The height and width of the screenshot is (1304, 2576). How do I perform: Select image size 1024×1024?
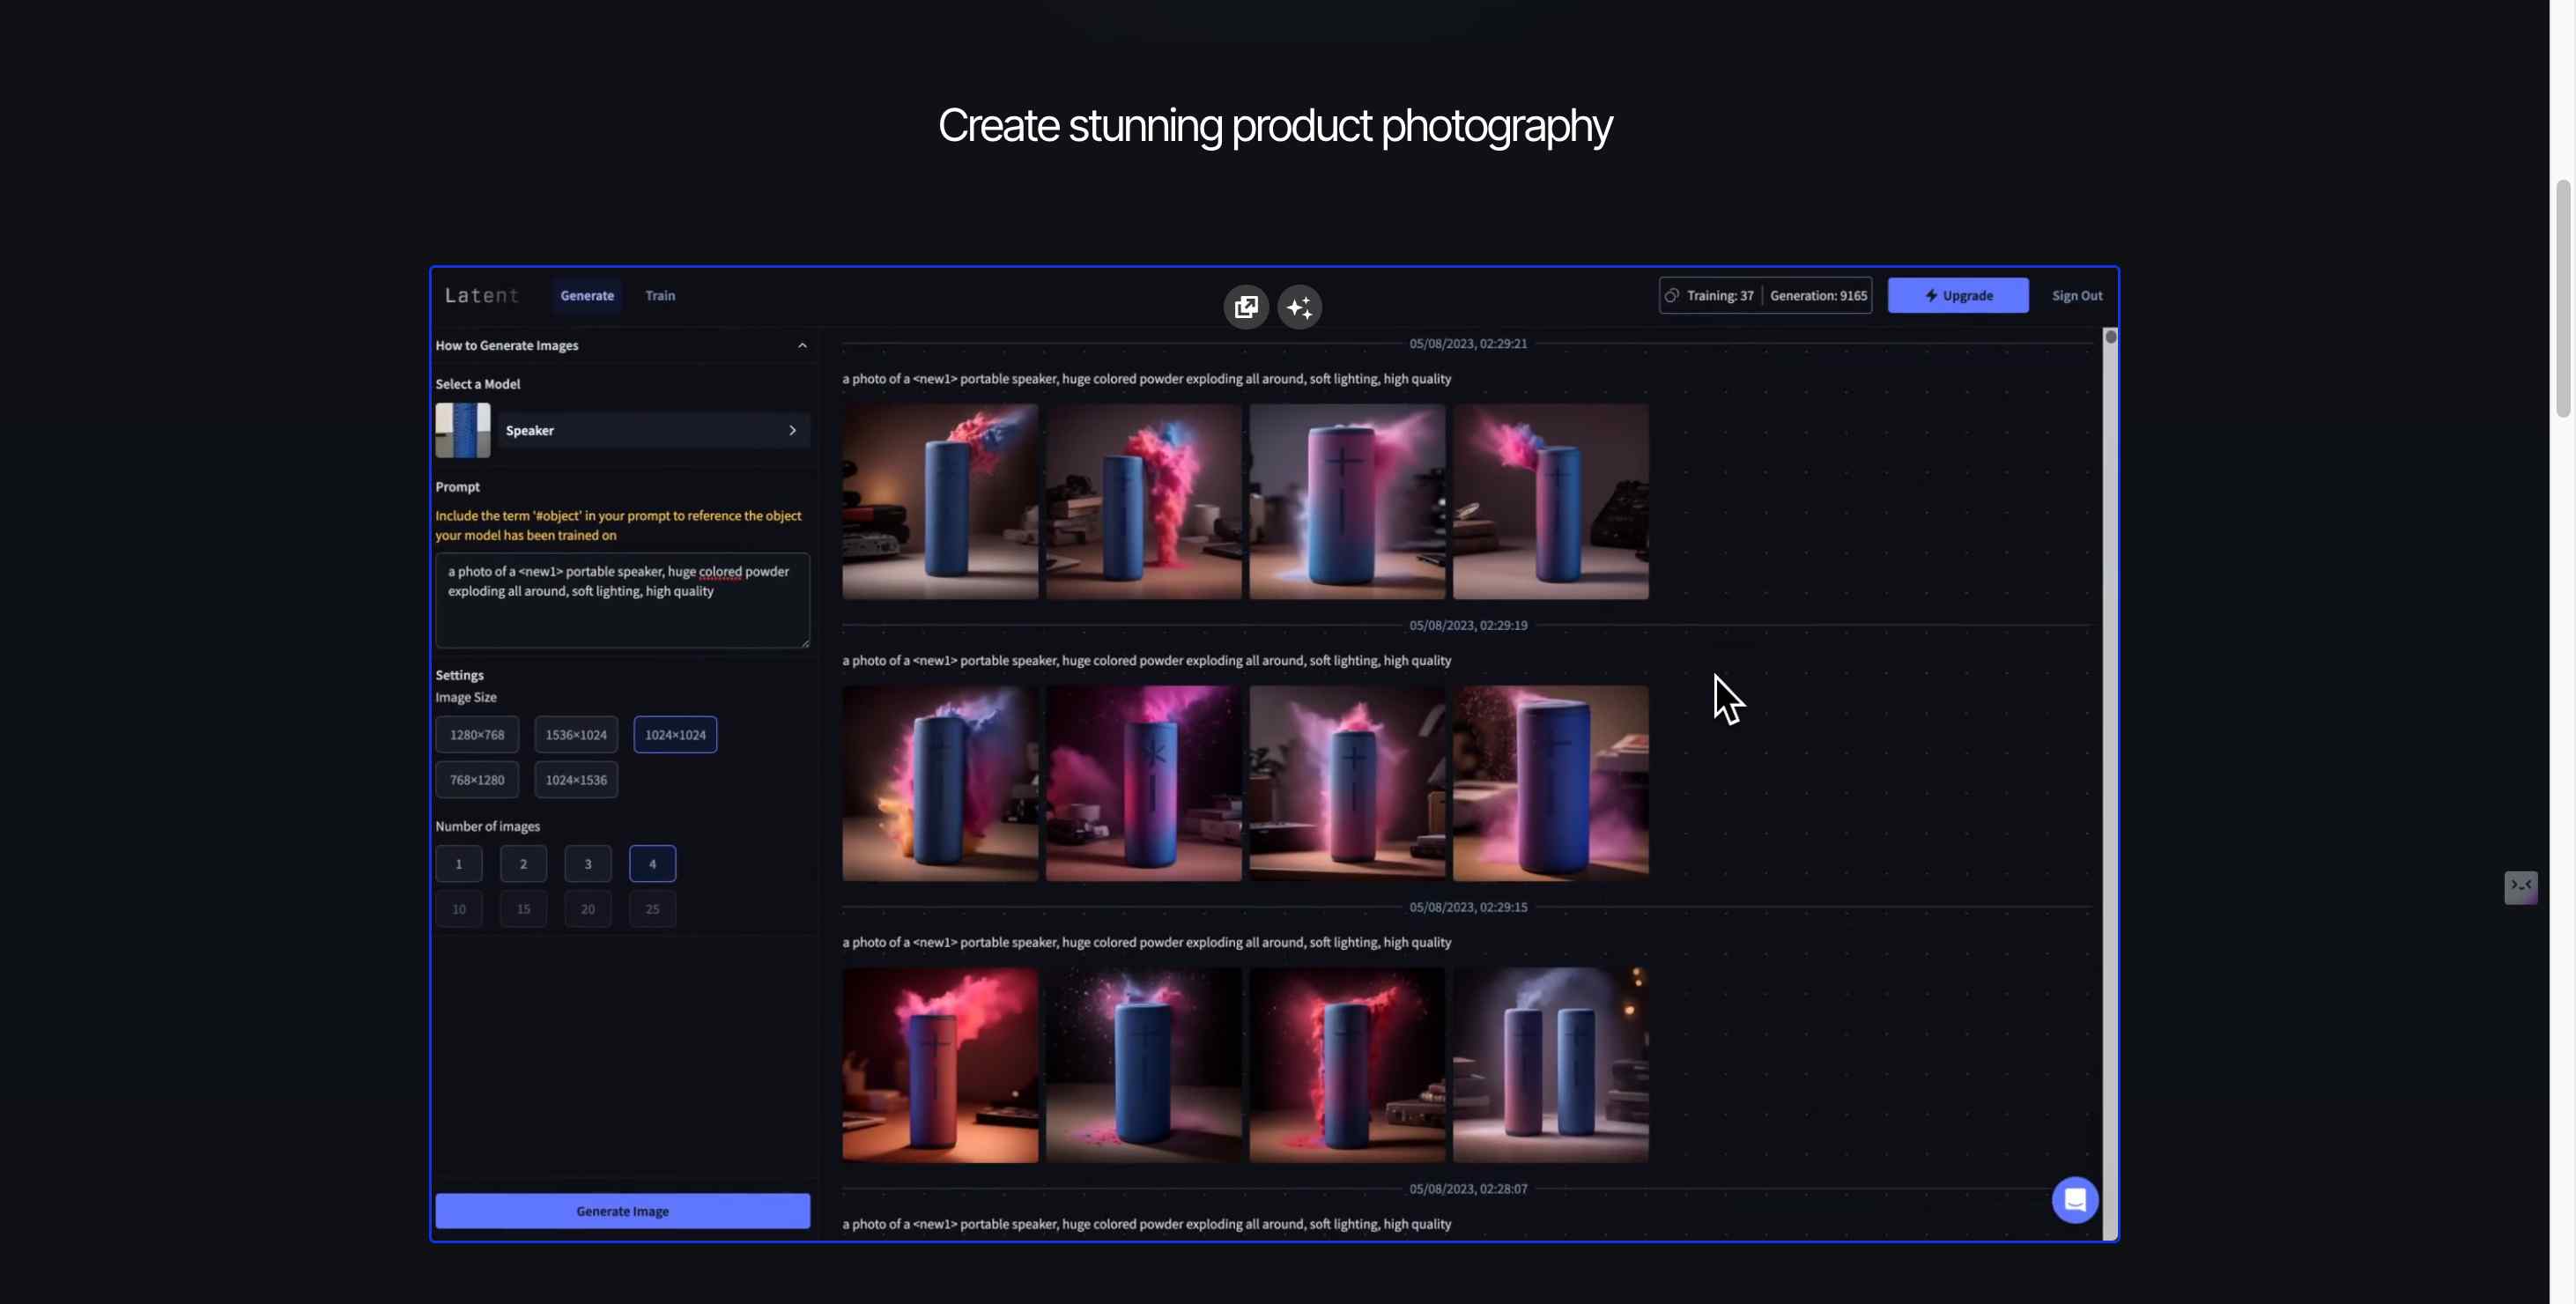pos(675,734)
